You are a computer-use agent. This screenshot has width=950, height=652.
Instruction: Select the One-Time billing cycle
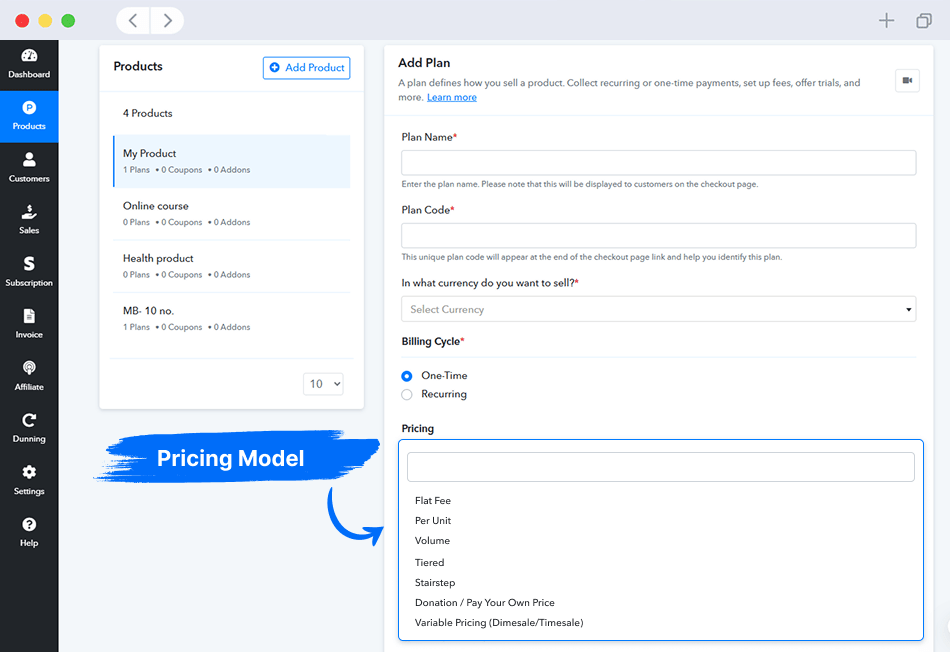(407, 375)
